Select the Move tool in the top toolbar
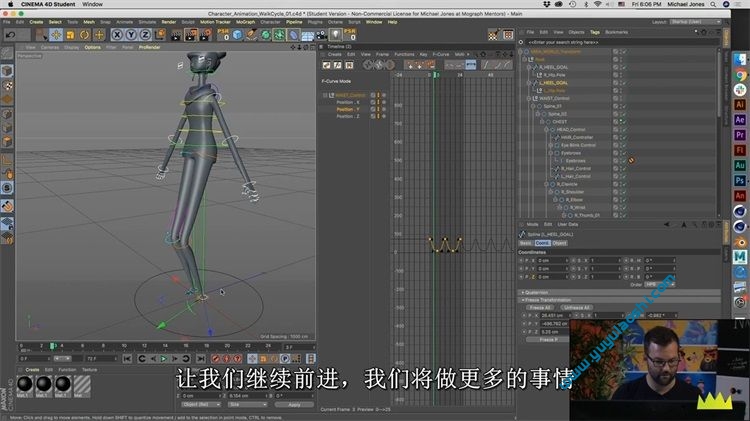Screen dimensions: 750x421 [x=56, y=35]
